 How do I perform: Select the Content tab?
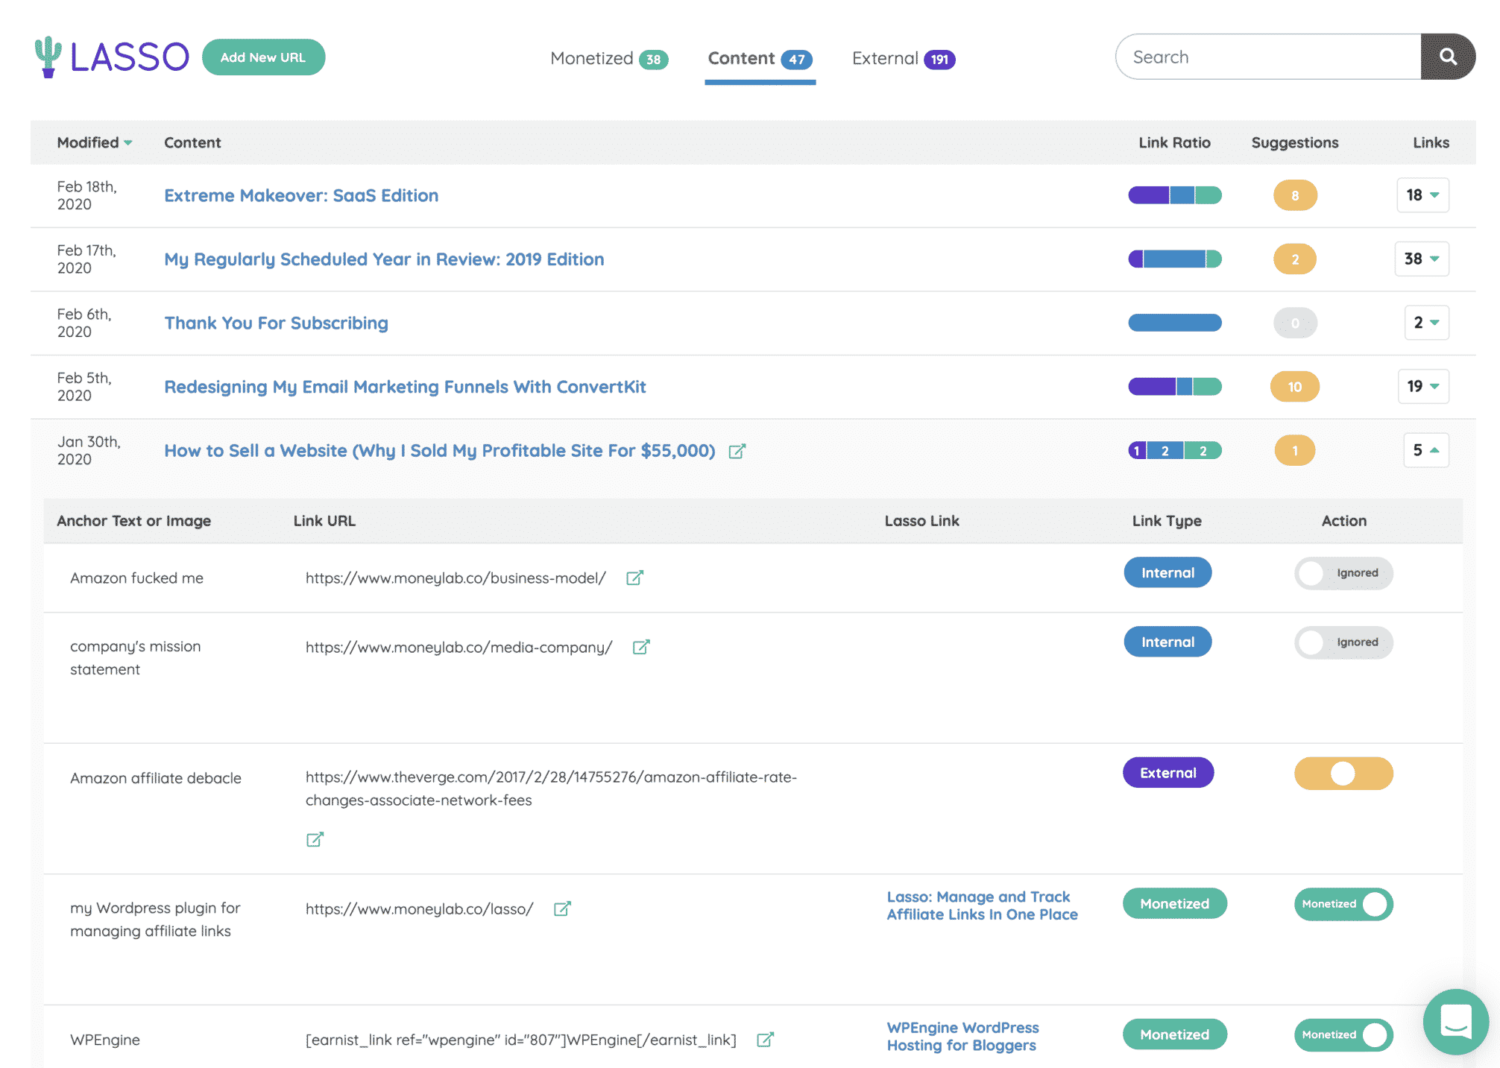tap(760, 58)
